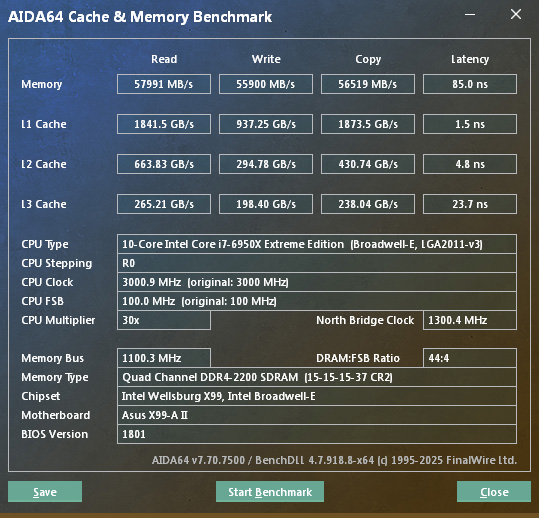Select L2 Cache Copy 430.74 GB/s
Screen dimensions: 539x518
(368, 164)
